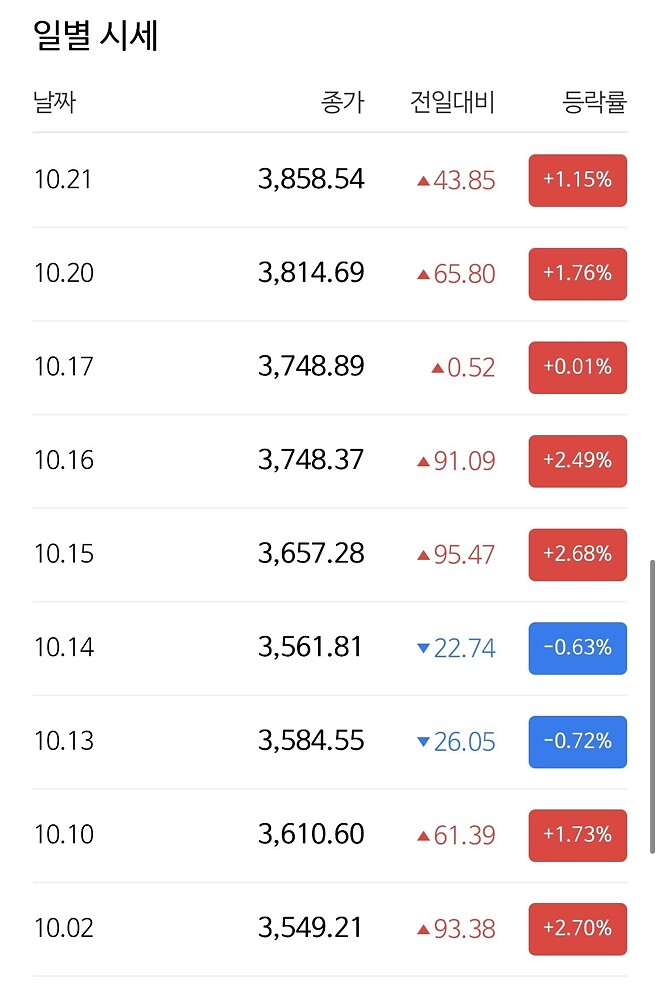Click the red arrow next to 93.38
This screenshot has height=984, width=660.
[423, 930]
